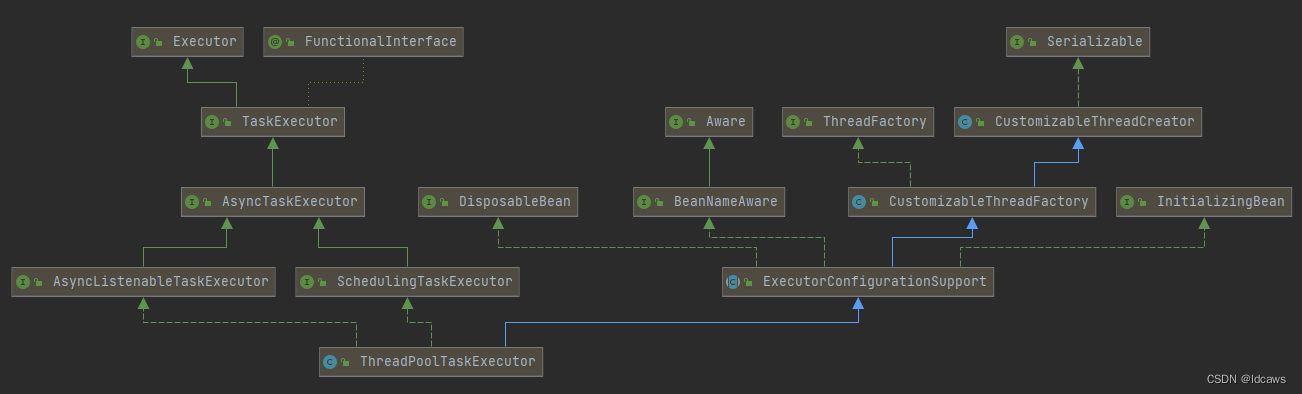Screen dimensions: 1302x394
Task: Click the visibility lock icon on DisposableBean
Action: [x=444, y=203]
